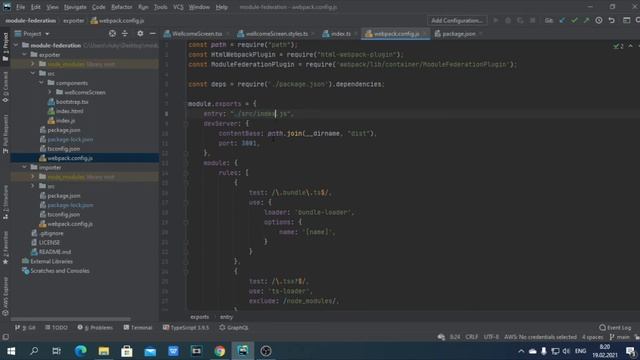Open the GraphQL tool window

[x=233, y=327]
